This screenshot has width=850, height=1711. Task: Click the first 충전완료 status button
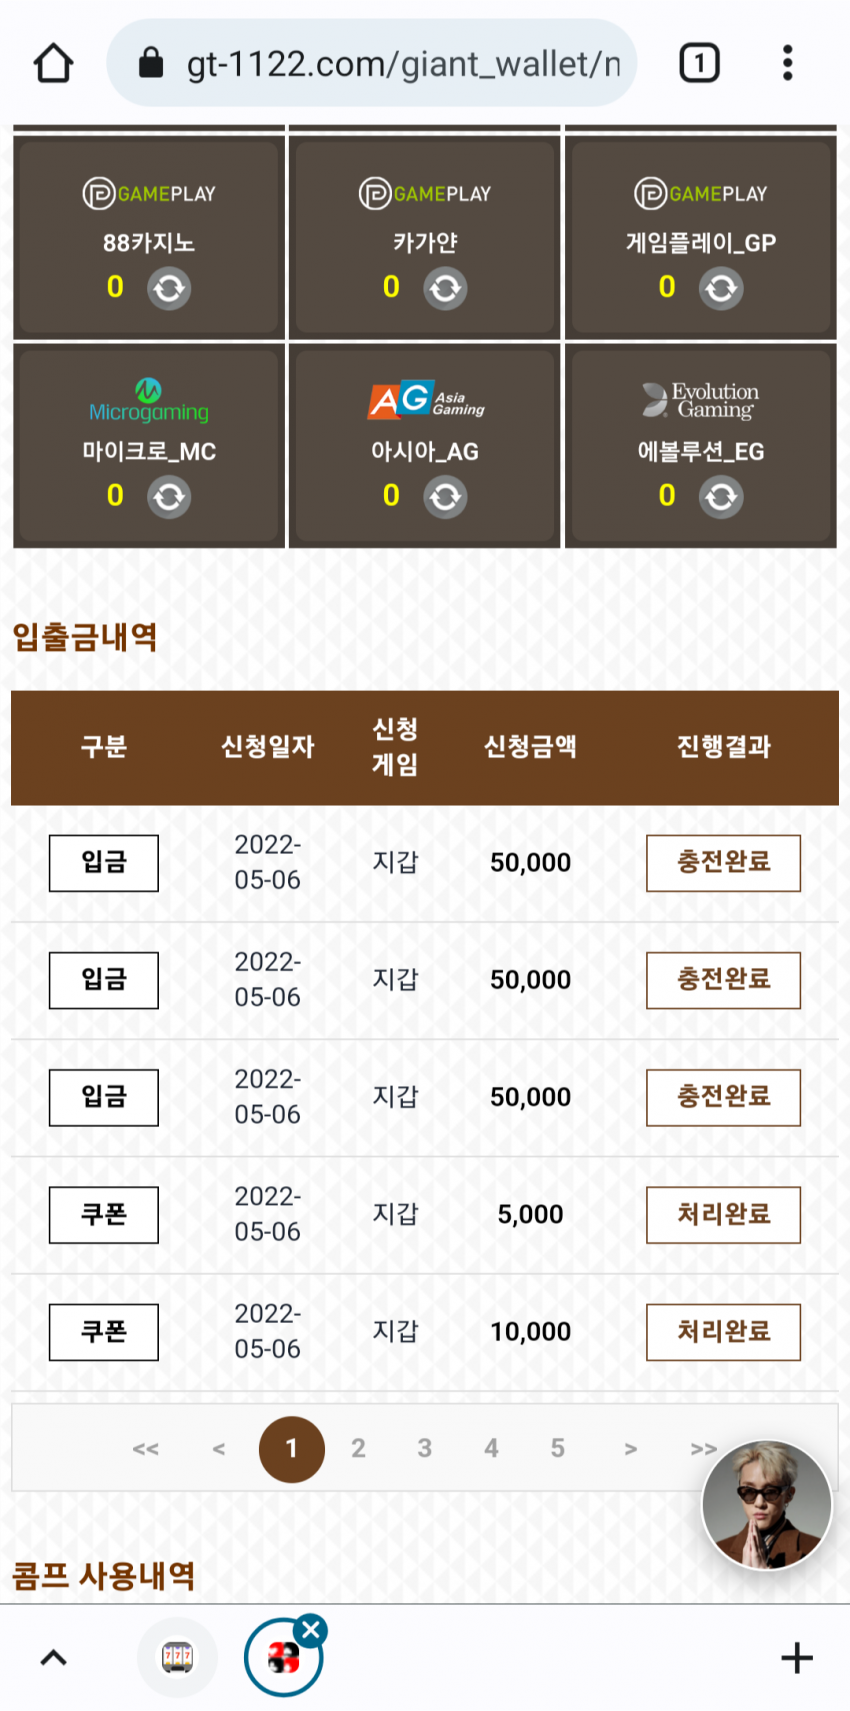tap(723, 863)
